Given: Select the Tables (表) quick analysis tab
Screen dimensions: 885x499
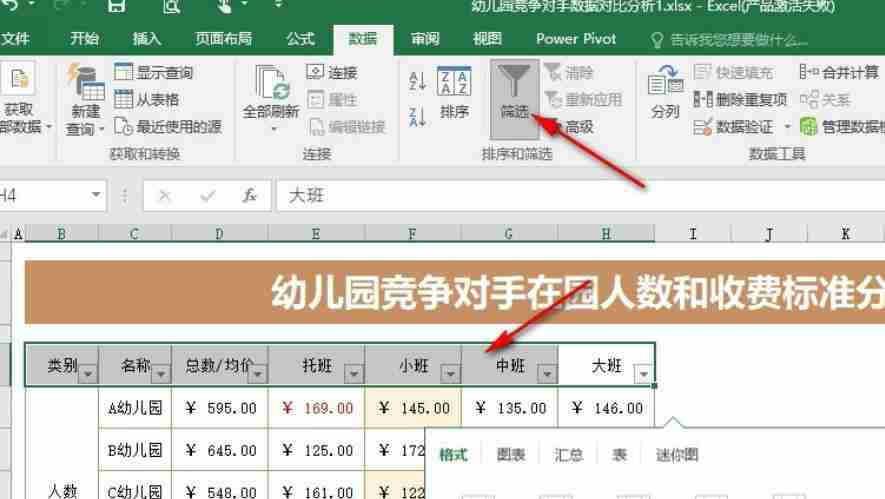Looking at the screenshot, I should tap(619, 455).
